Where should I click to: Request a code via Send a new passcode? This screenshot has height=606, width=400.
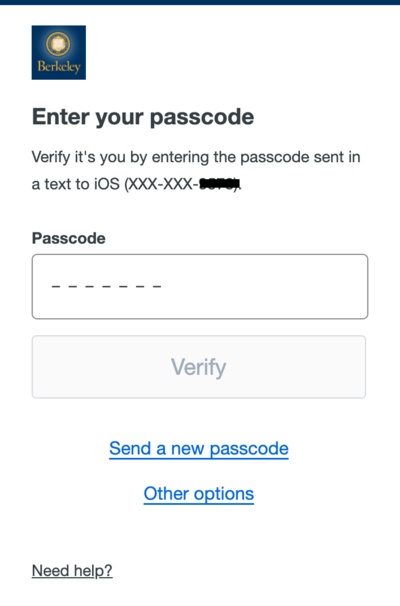pos(199,449)
